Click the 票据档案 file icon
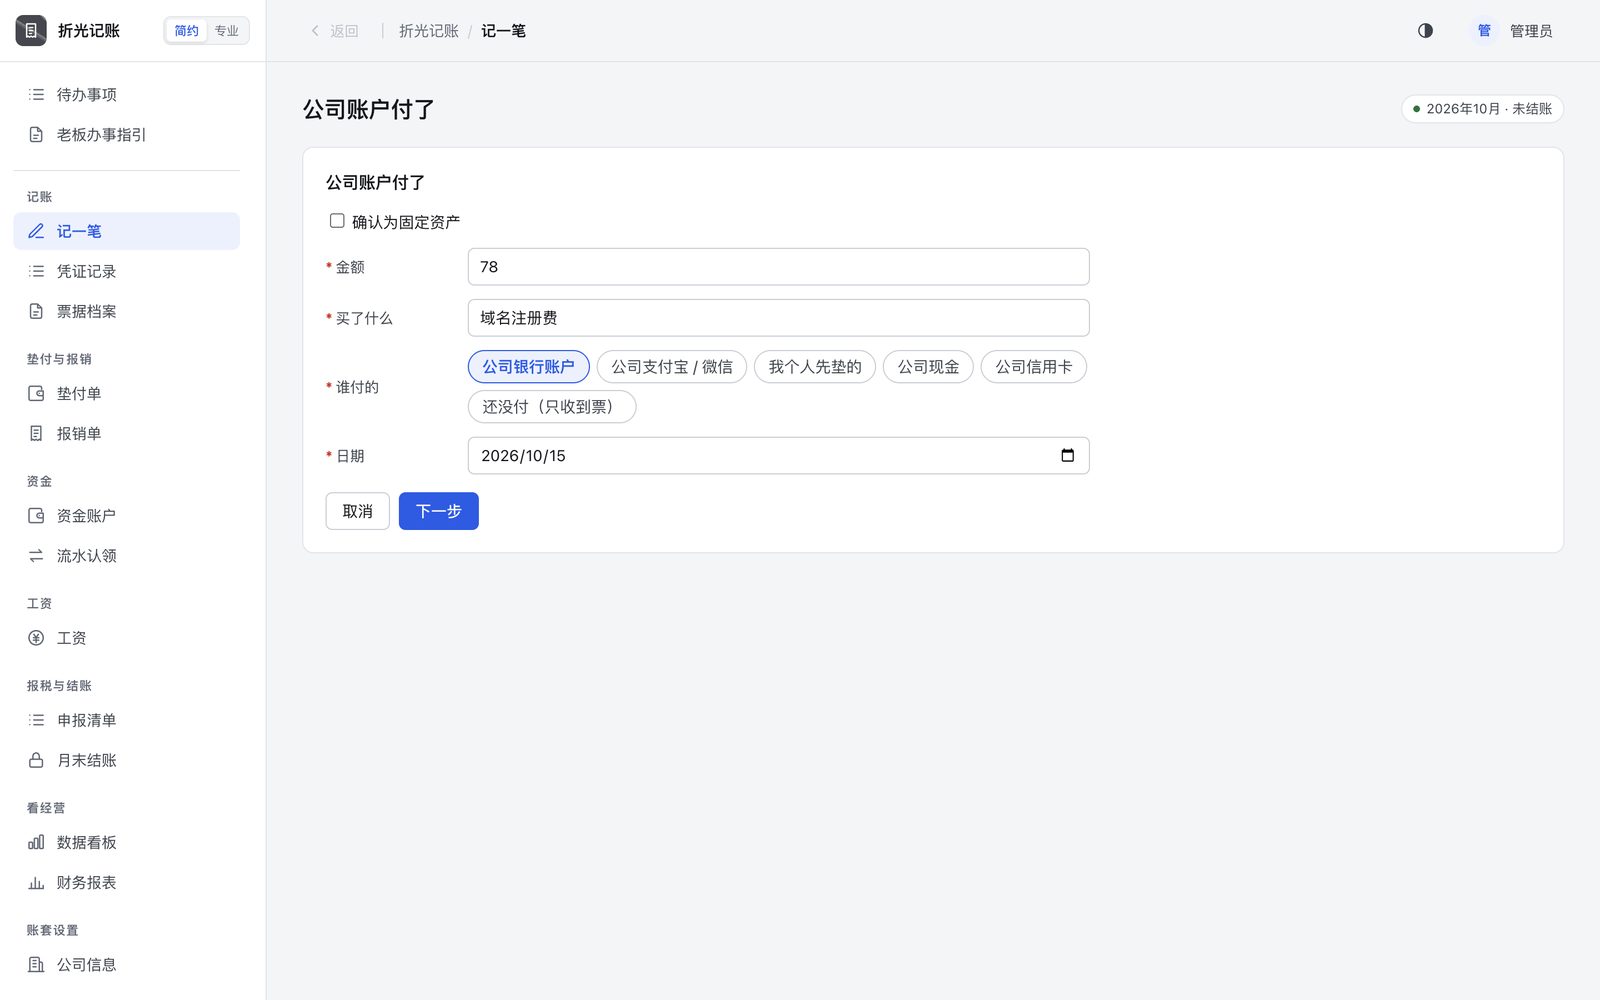The image size is (1600, 1000). pyautogui.click(x=36, y=311)
